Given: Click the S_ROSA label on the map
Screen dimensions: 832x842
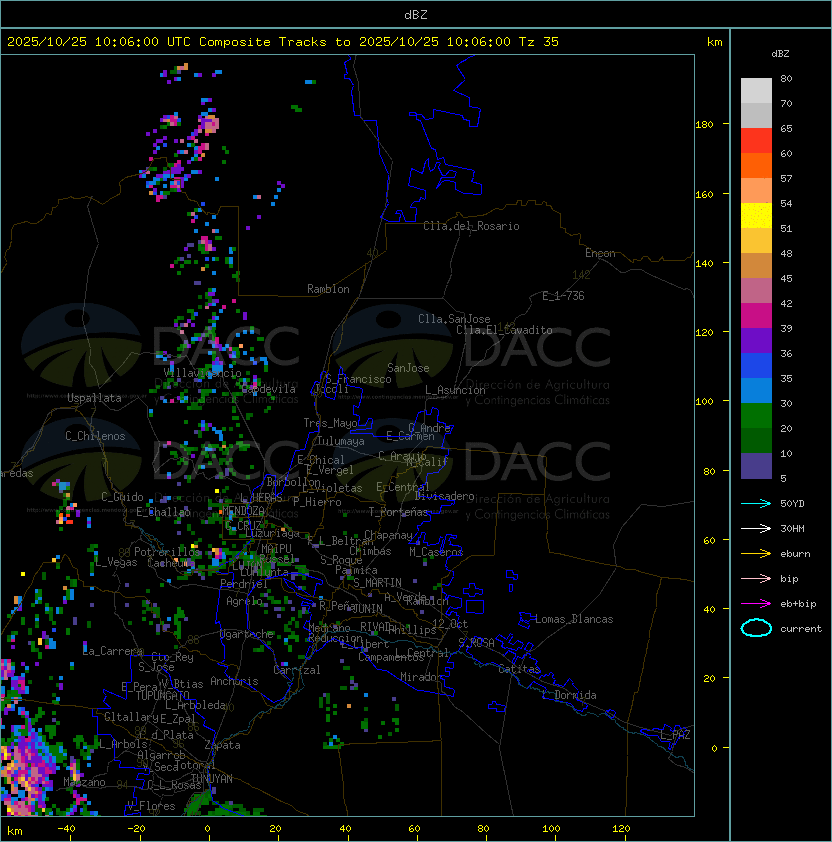Looking at the screenshot, I should tap(476, 642).
